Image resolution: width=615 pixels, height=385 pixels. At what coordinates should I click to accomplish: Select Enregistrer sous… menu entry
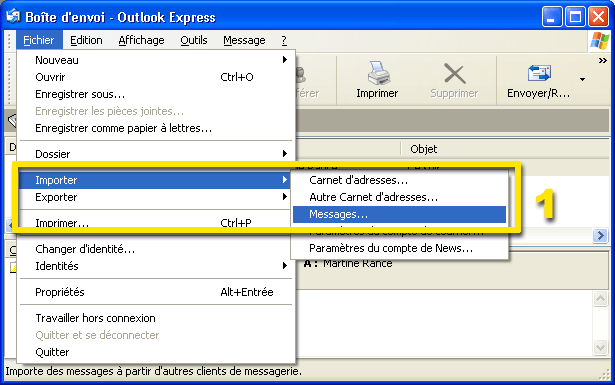tap(156, 94)
